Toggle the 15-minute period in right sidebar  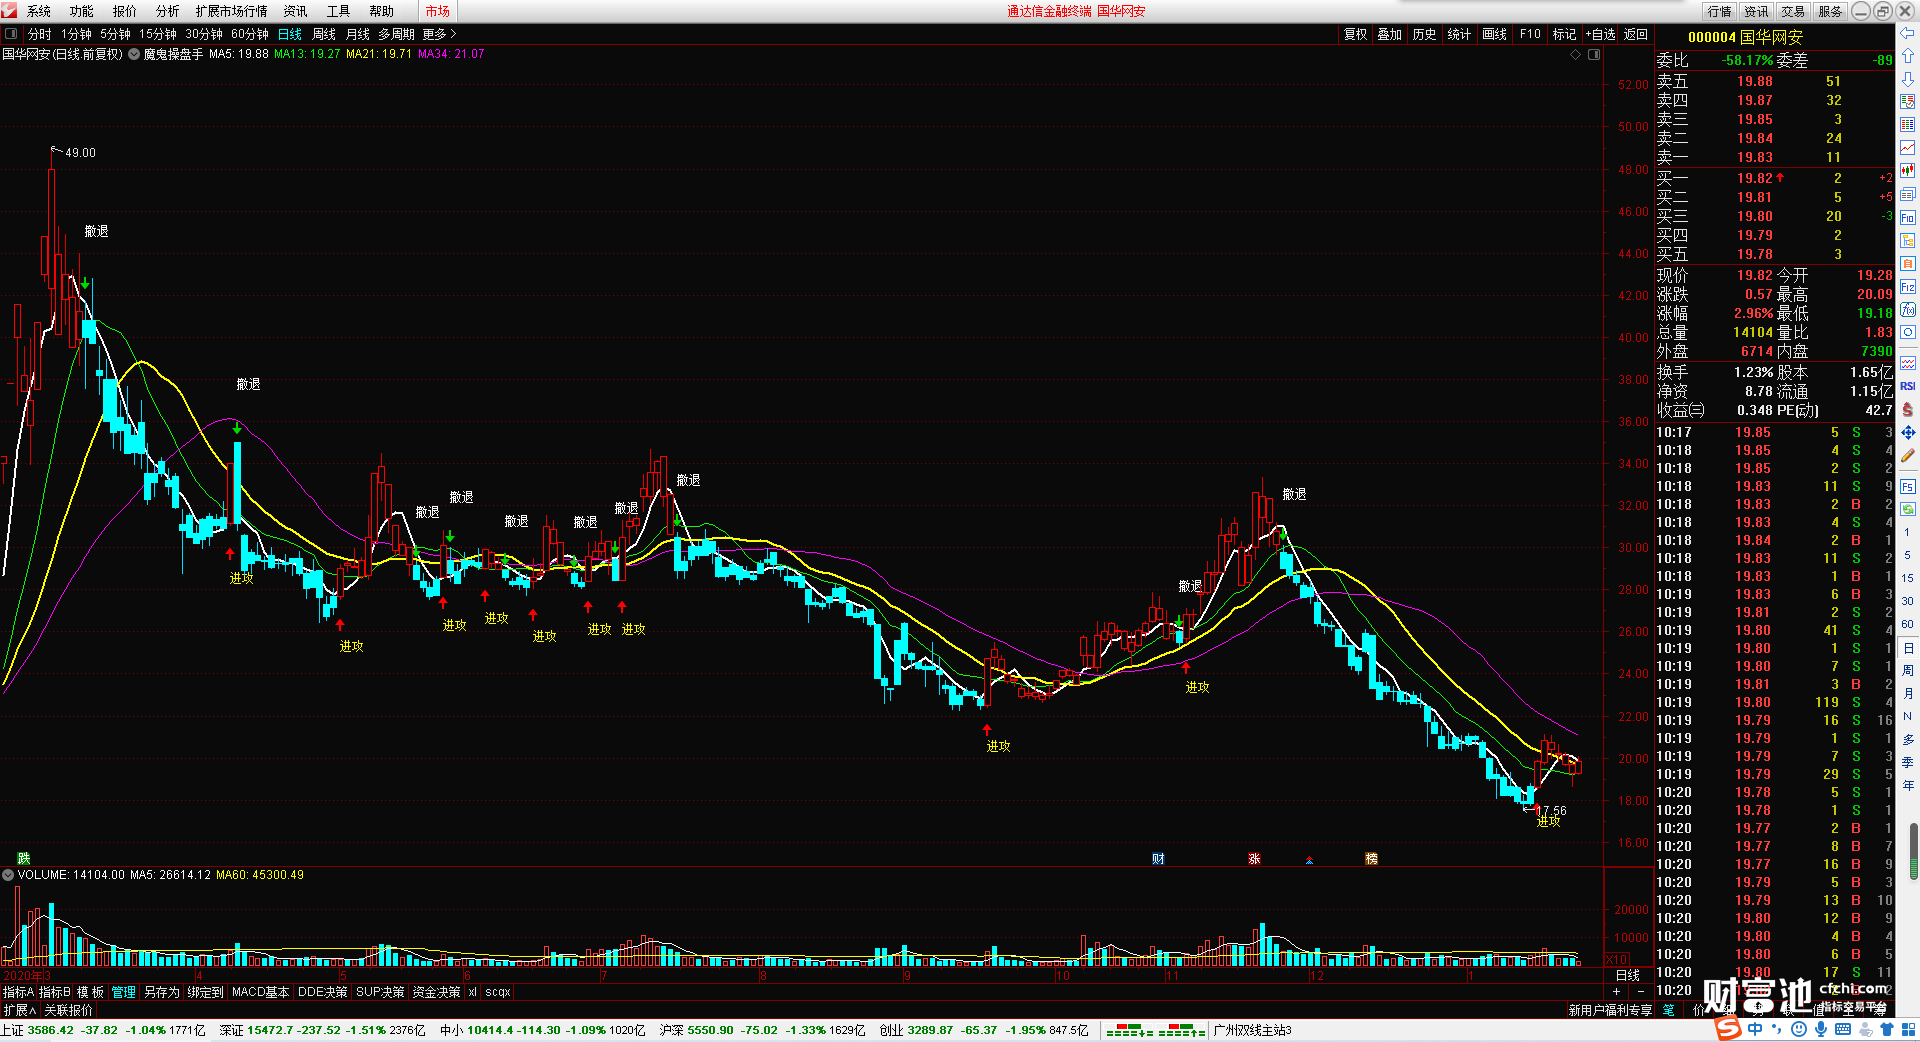(x=1907, y=578)
